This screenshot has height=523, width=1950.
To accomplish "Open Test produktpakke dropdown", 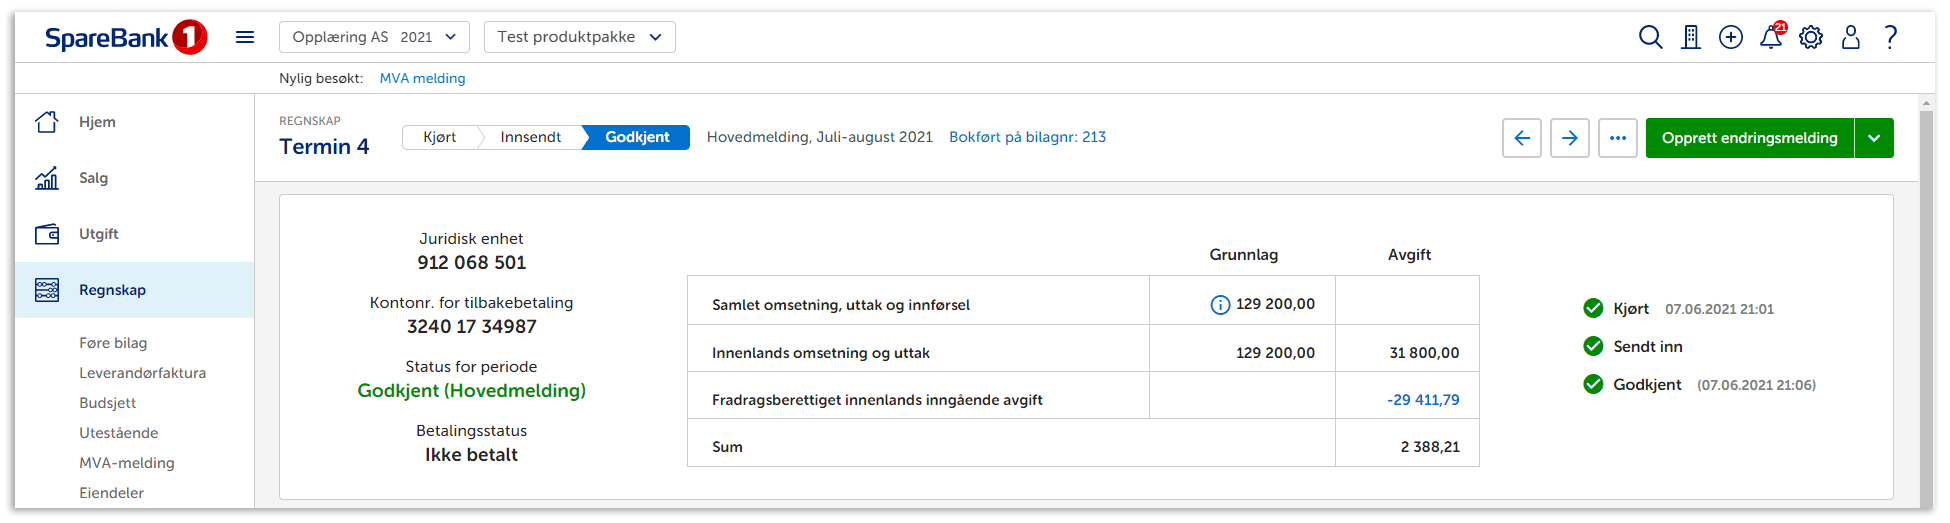I will (579, 37).
